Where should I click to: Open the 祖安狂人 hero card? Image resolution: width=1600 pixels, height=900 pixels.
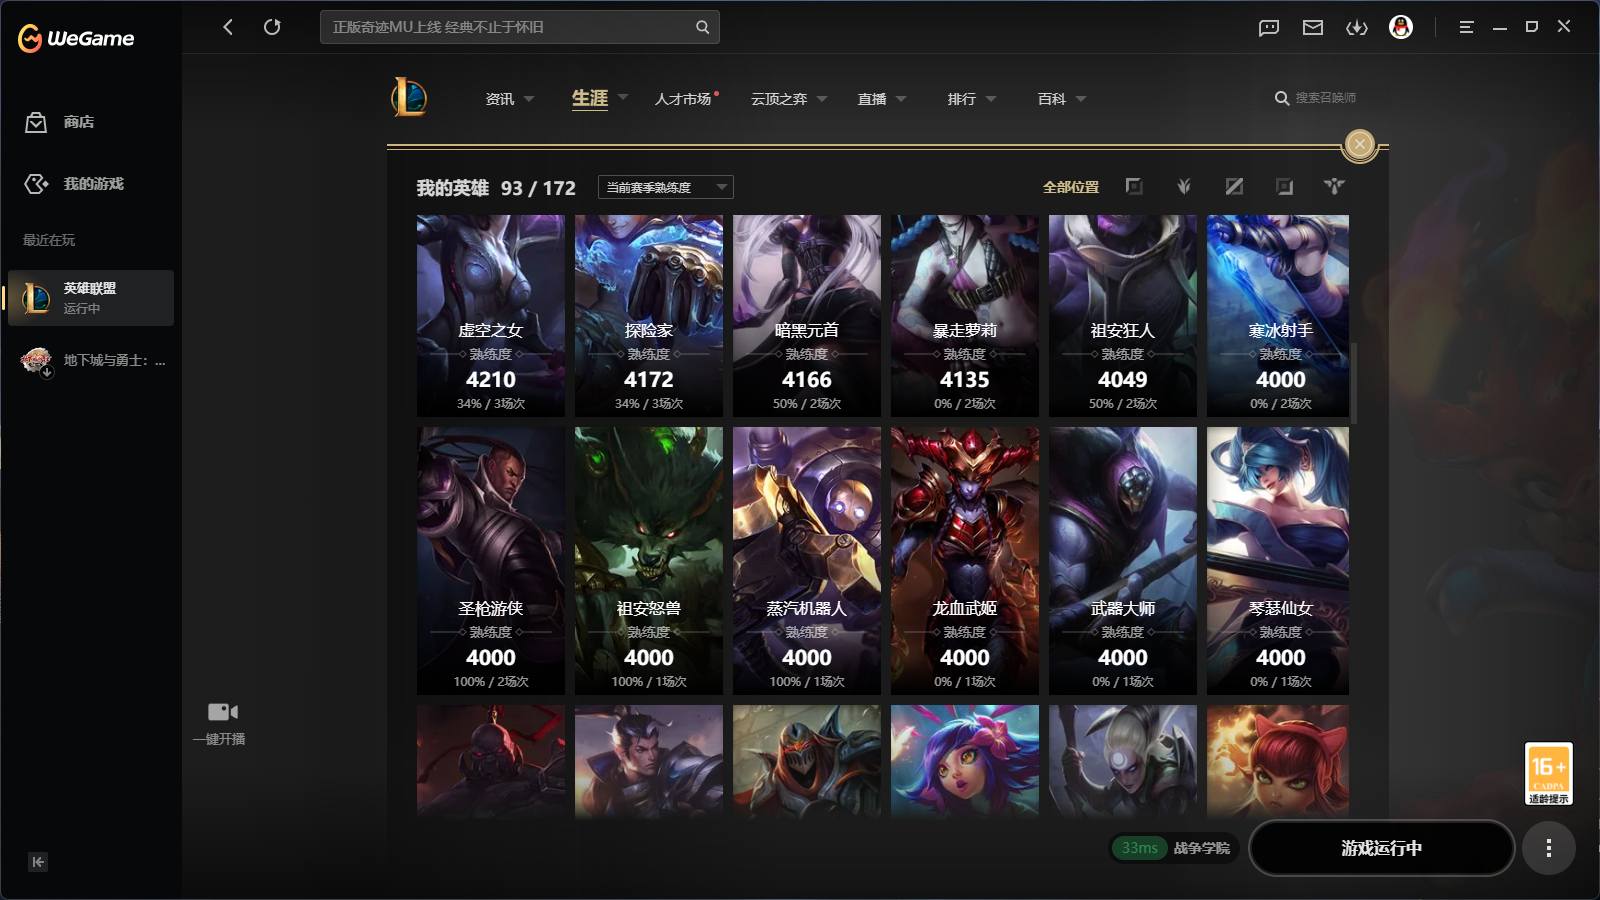click(x=1123, y=316)
